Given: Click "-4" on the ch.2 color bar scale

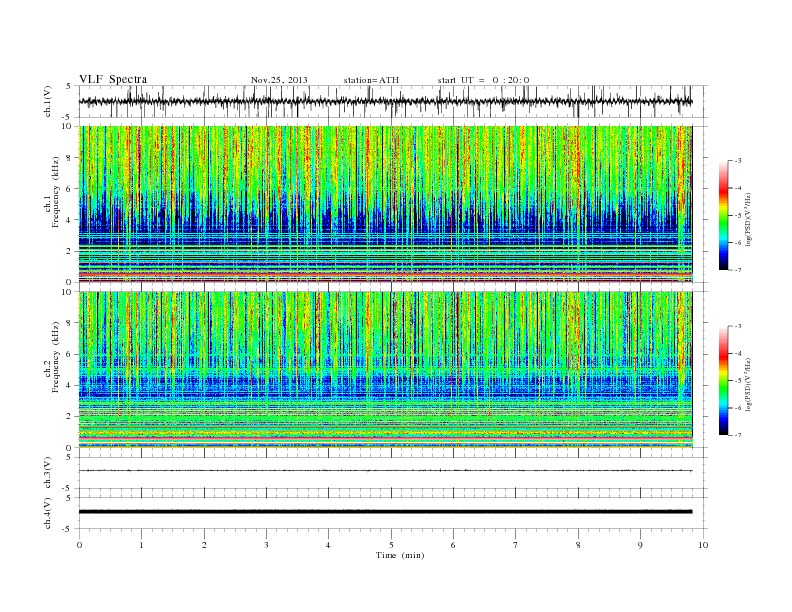Looking at the screenshot, I should point(737,353).
